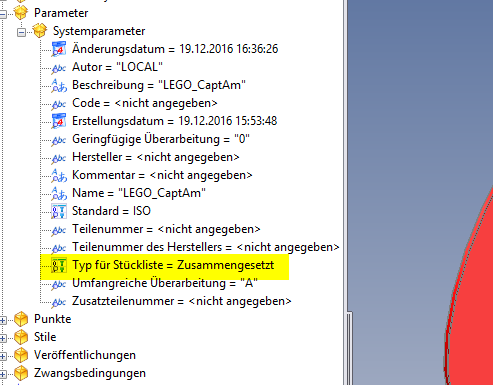Select the Name = "LEGO_CaptAm" parameter
The image size is (493, 385).
[x=139, y=193]
